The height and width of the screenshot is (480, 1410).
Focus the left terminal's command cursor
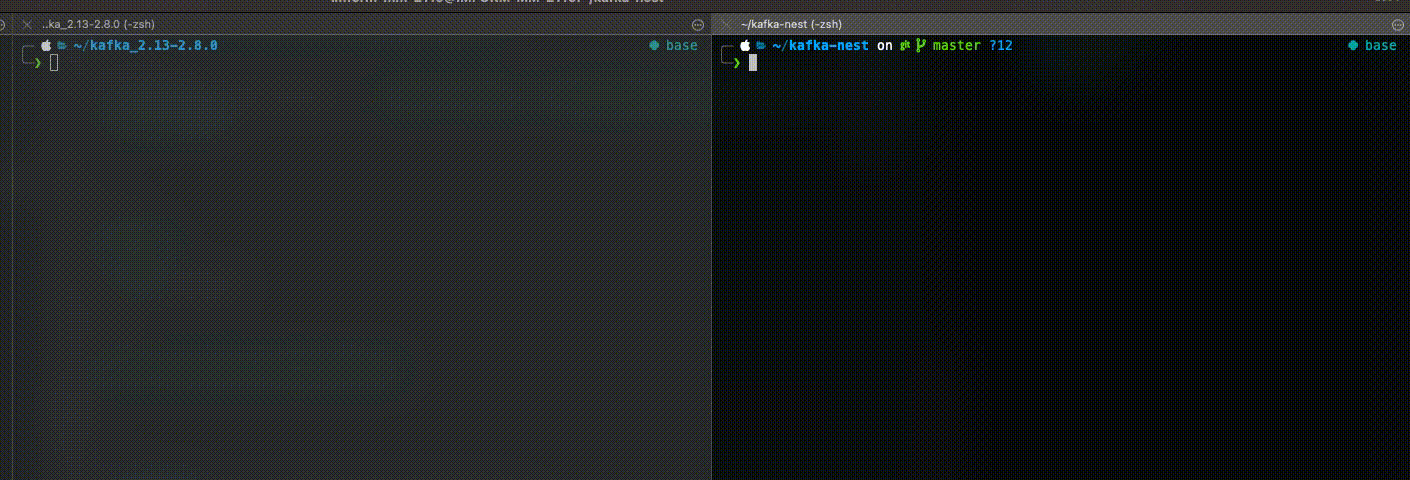tap(54, 63)
